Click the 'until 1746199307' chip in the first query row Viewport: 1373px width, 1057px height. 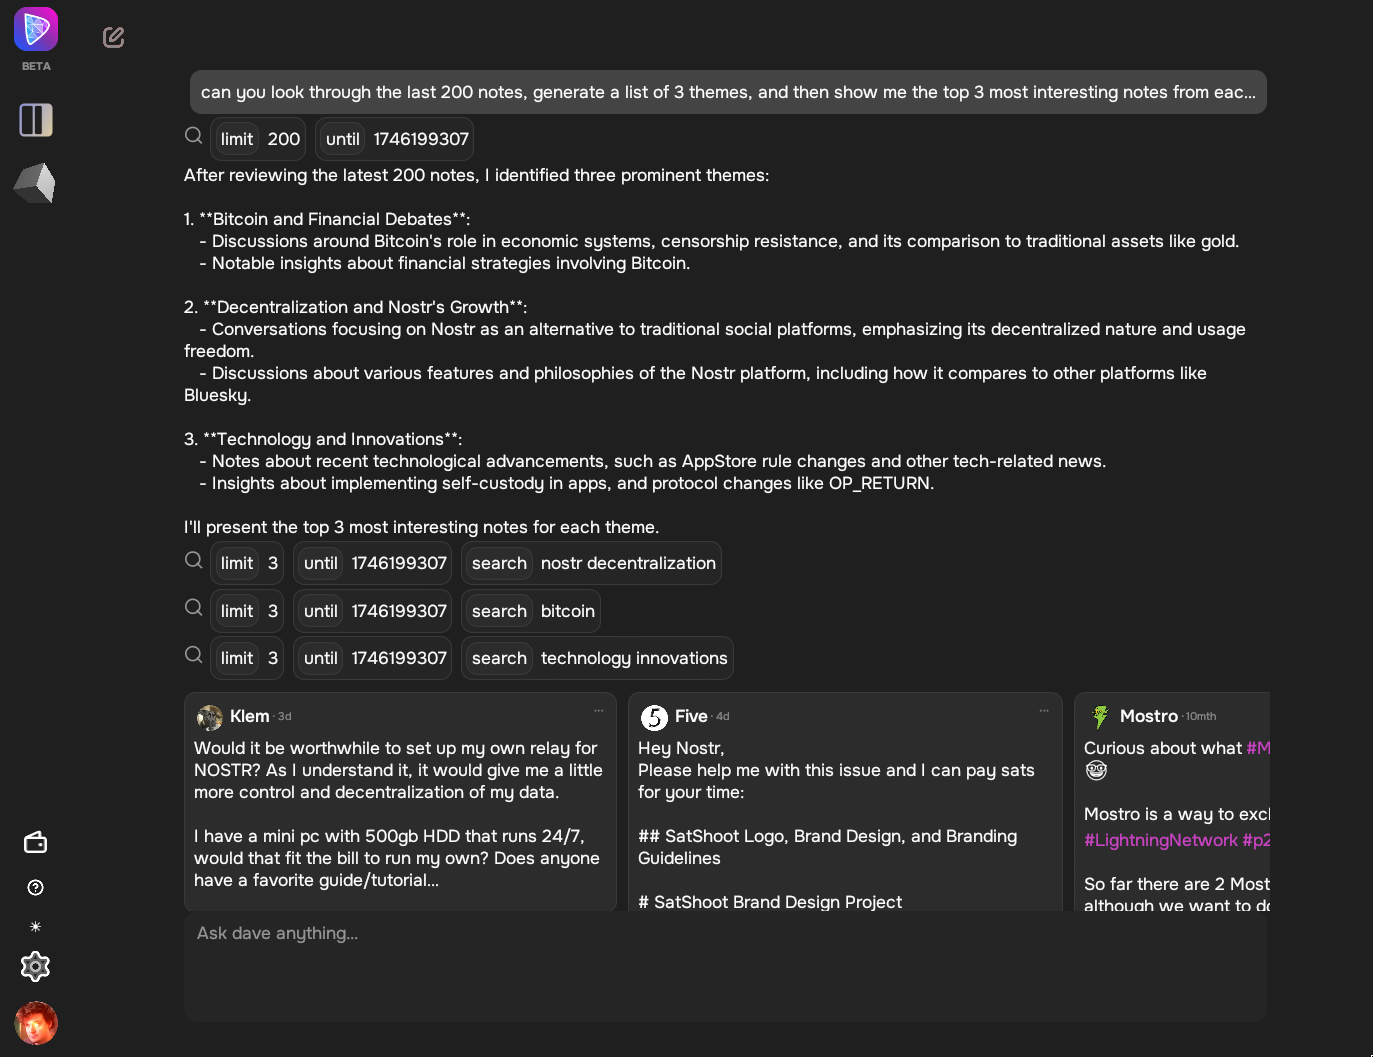tap(395, 139)
